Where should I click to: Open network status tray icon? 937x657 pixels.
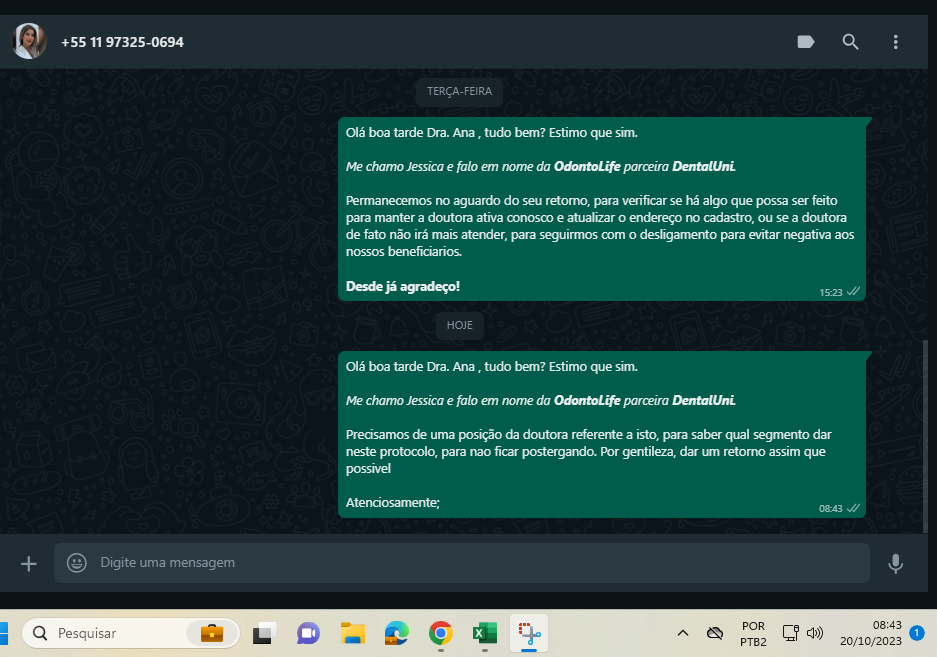click(x=791, y=633)
